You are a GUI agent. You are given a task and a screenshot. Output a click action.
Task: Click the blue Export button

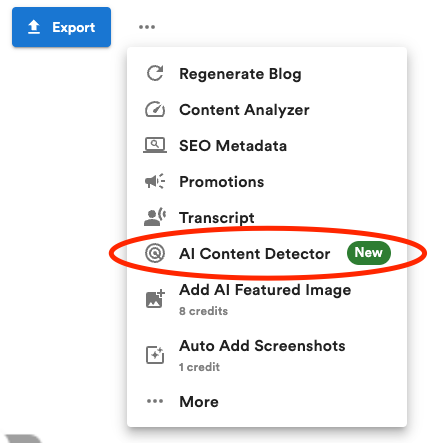tap(61, 27)
